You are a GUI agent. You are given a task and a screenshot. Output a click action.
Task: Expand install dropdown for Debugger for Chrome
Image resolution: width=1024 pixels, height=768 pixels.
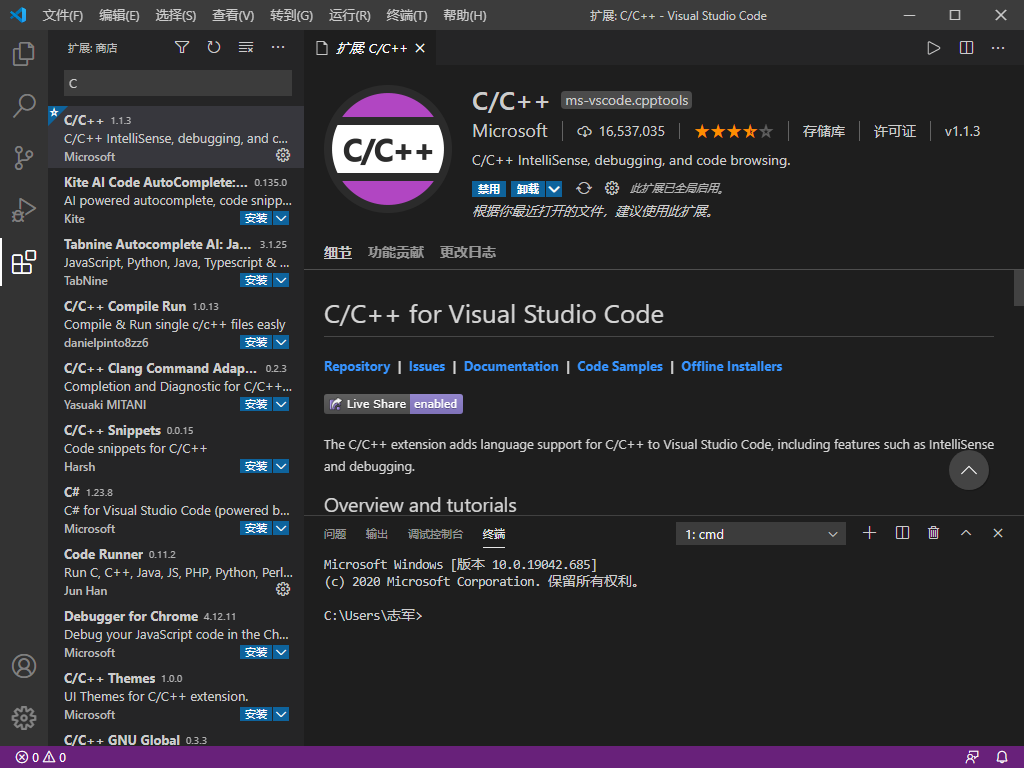tap(281, 652)
